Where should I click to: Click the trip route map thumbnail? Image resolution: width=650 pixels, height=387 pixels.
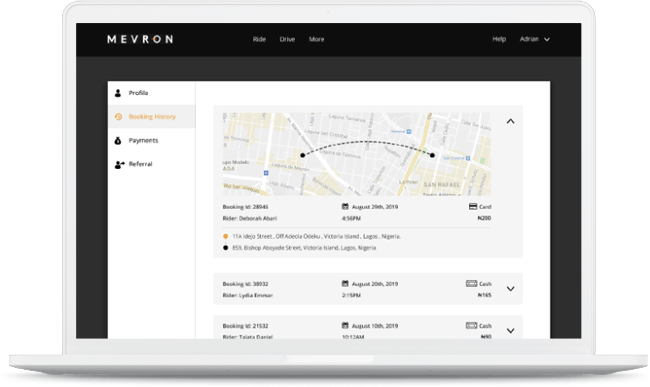click(357, 154)
